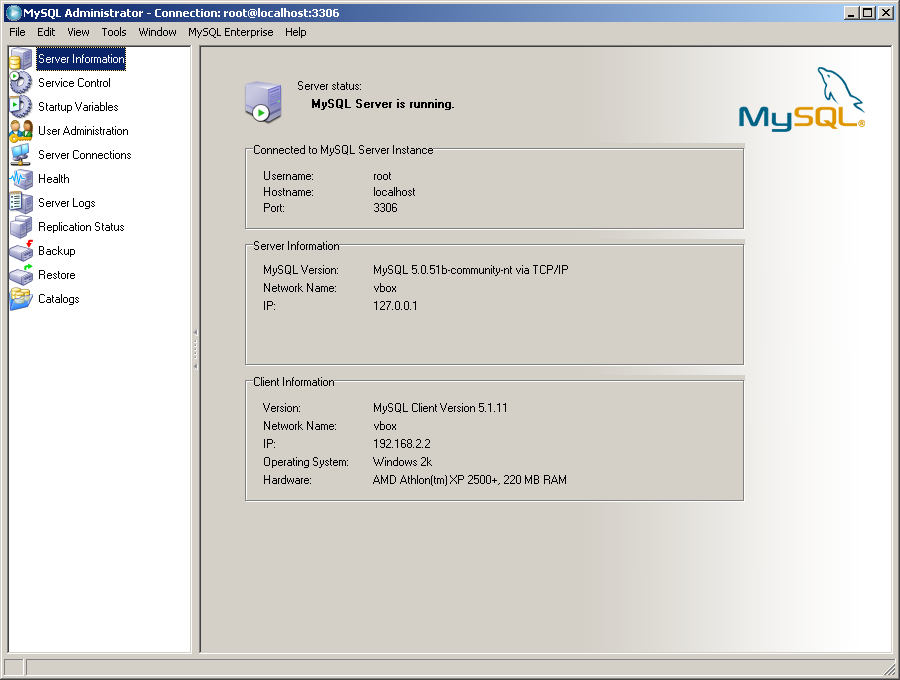Click the Server Information sidebar icon
Image resolution: width=900 pixels, height=680 pixels.
click(x=21, y=59)
